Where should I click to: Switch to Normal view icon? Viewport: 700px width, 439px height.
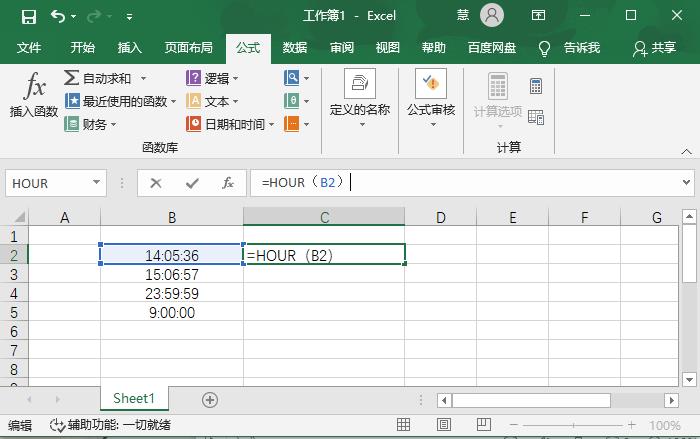404,424
